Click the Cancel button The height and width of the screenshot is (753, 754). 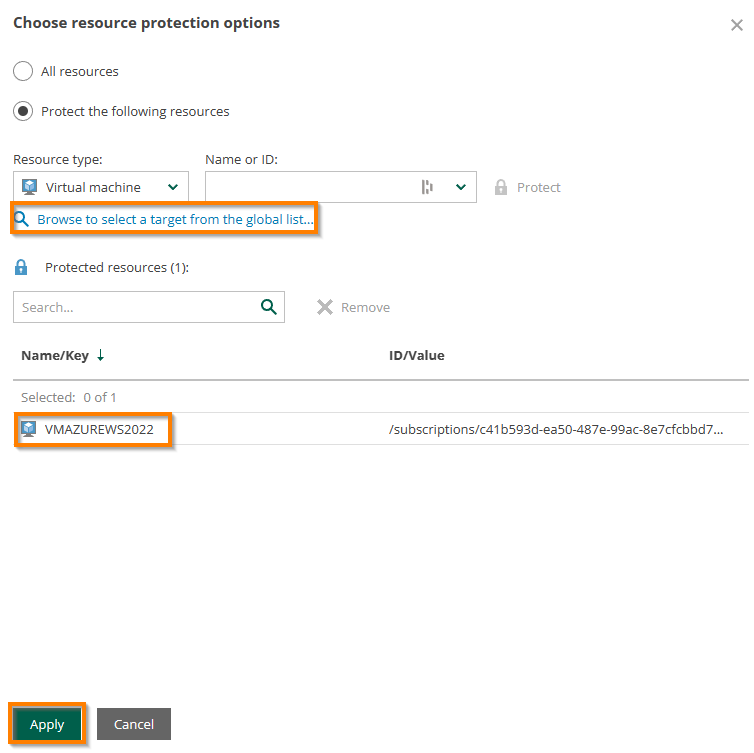coord(134,725)
